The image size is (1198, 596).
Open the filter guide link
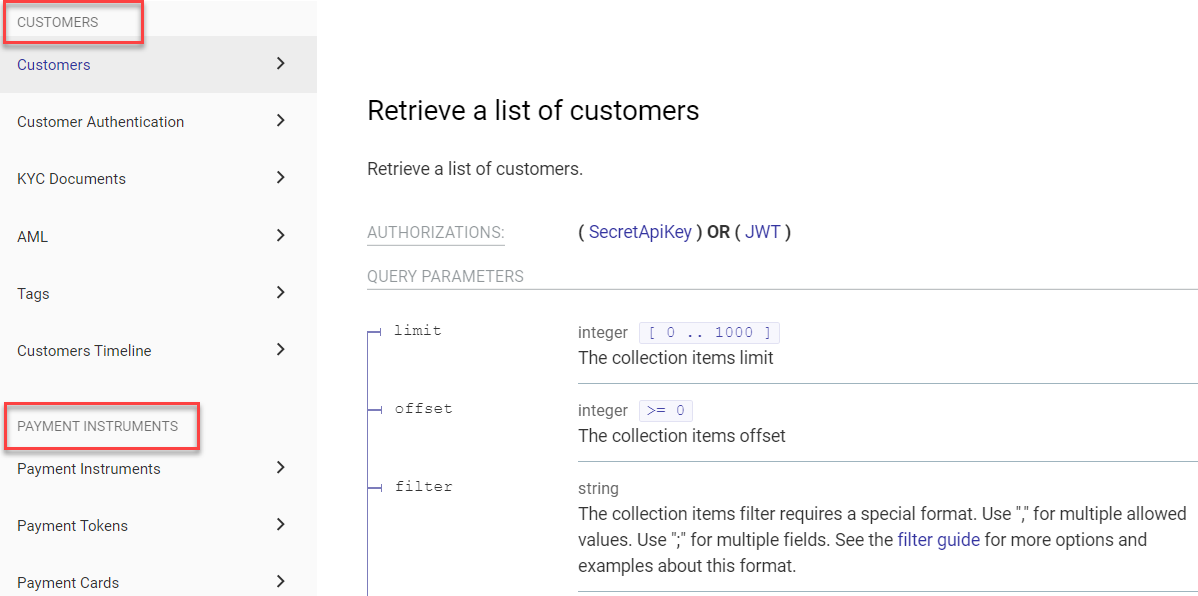tap(938, 539)
